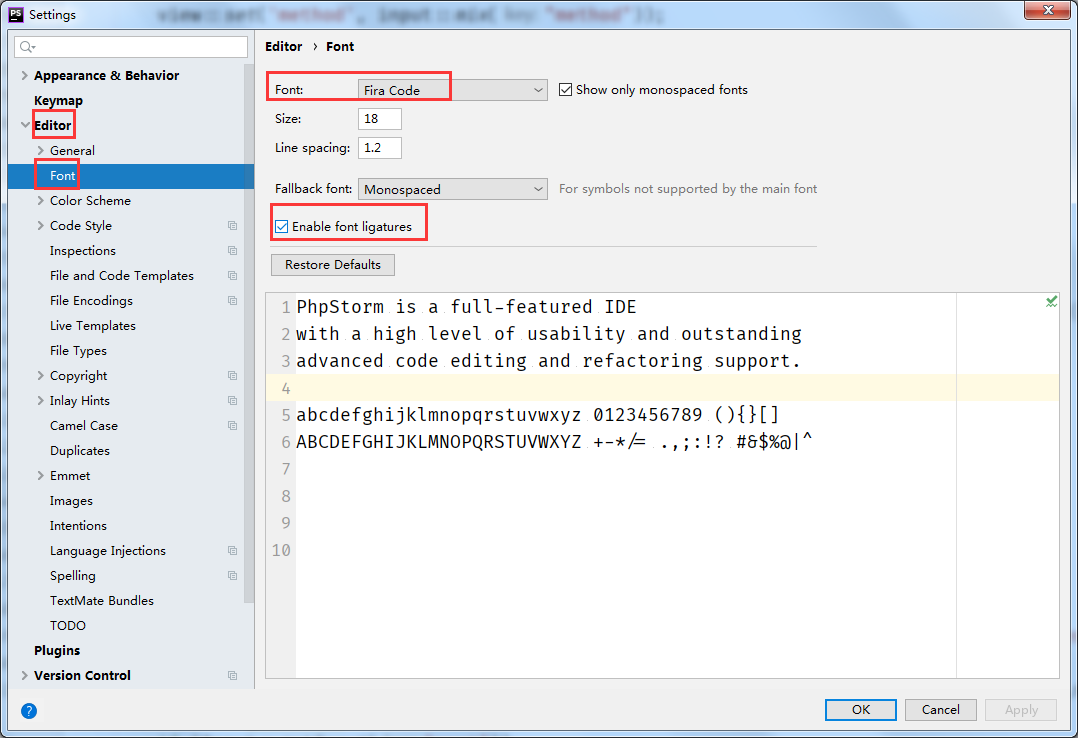Expand the Color Scheme node
The width and height of the screenshot is (1078, 738).
[x=41, y=201]
